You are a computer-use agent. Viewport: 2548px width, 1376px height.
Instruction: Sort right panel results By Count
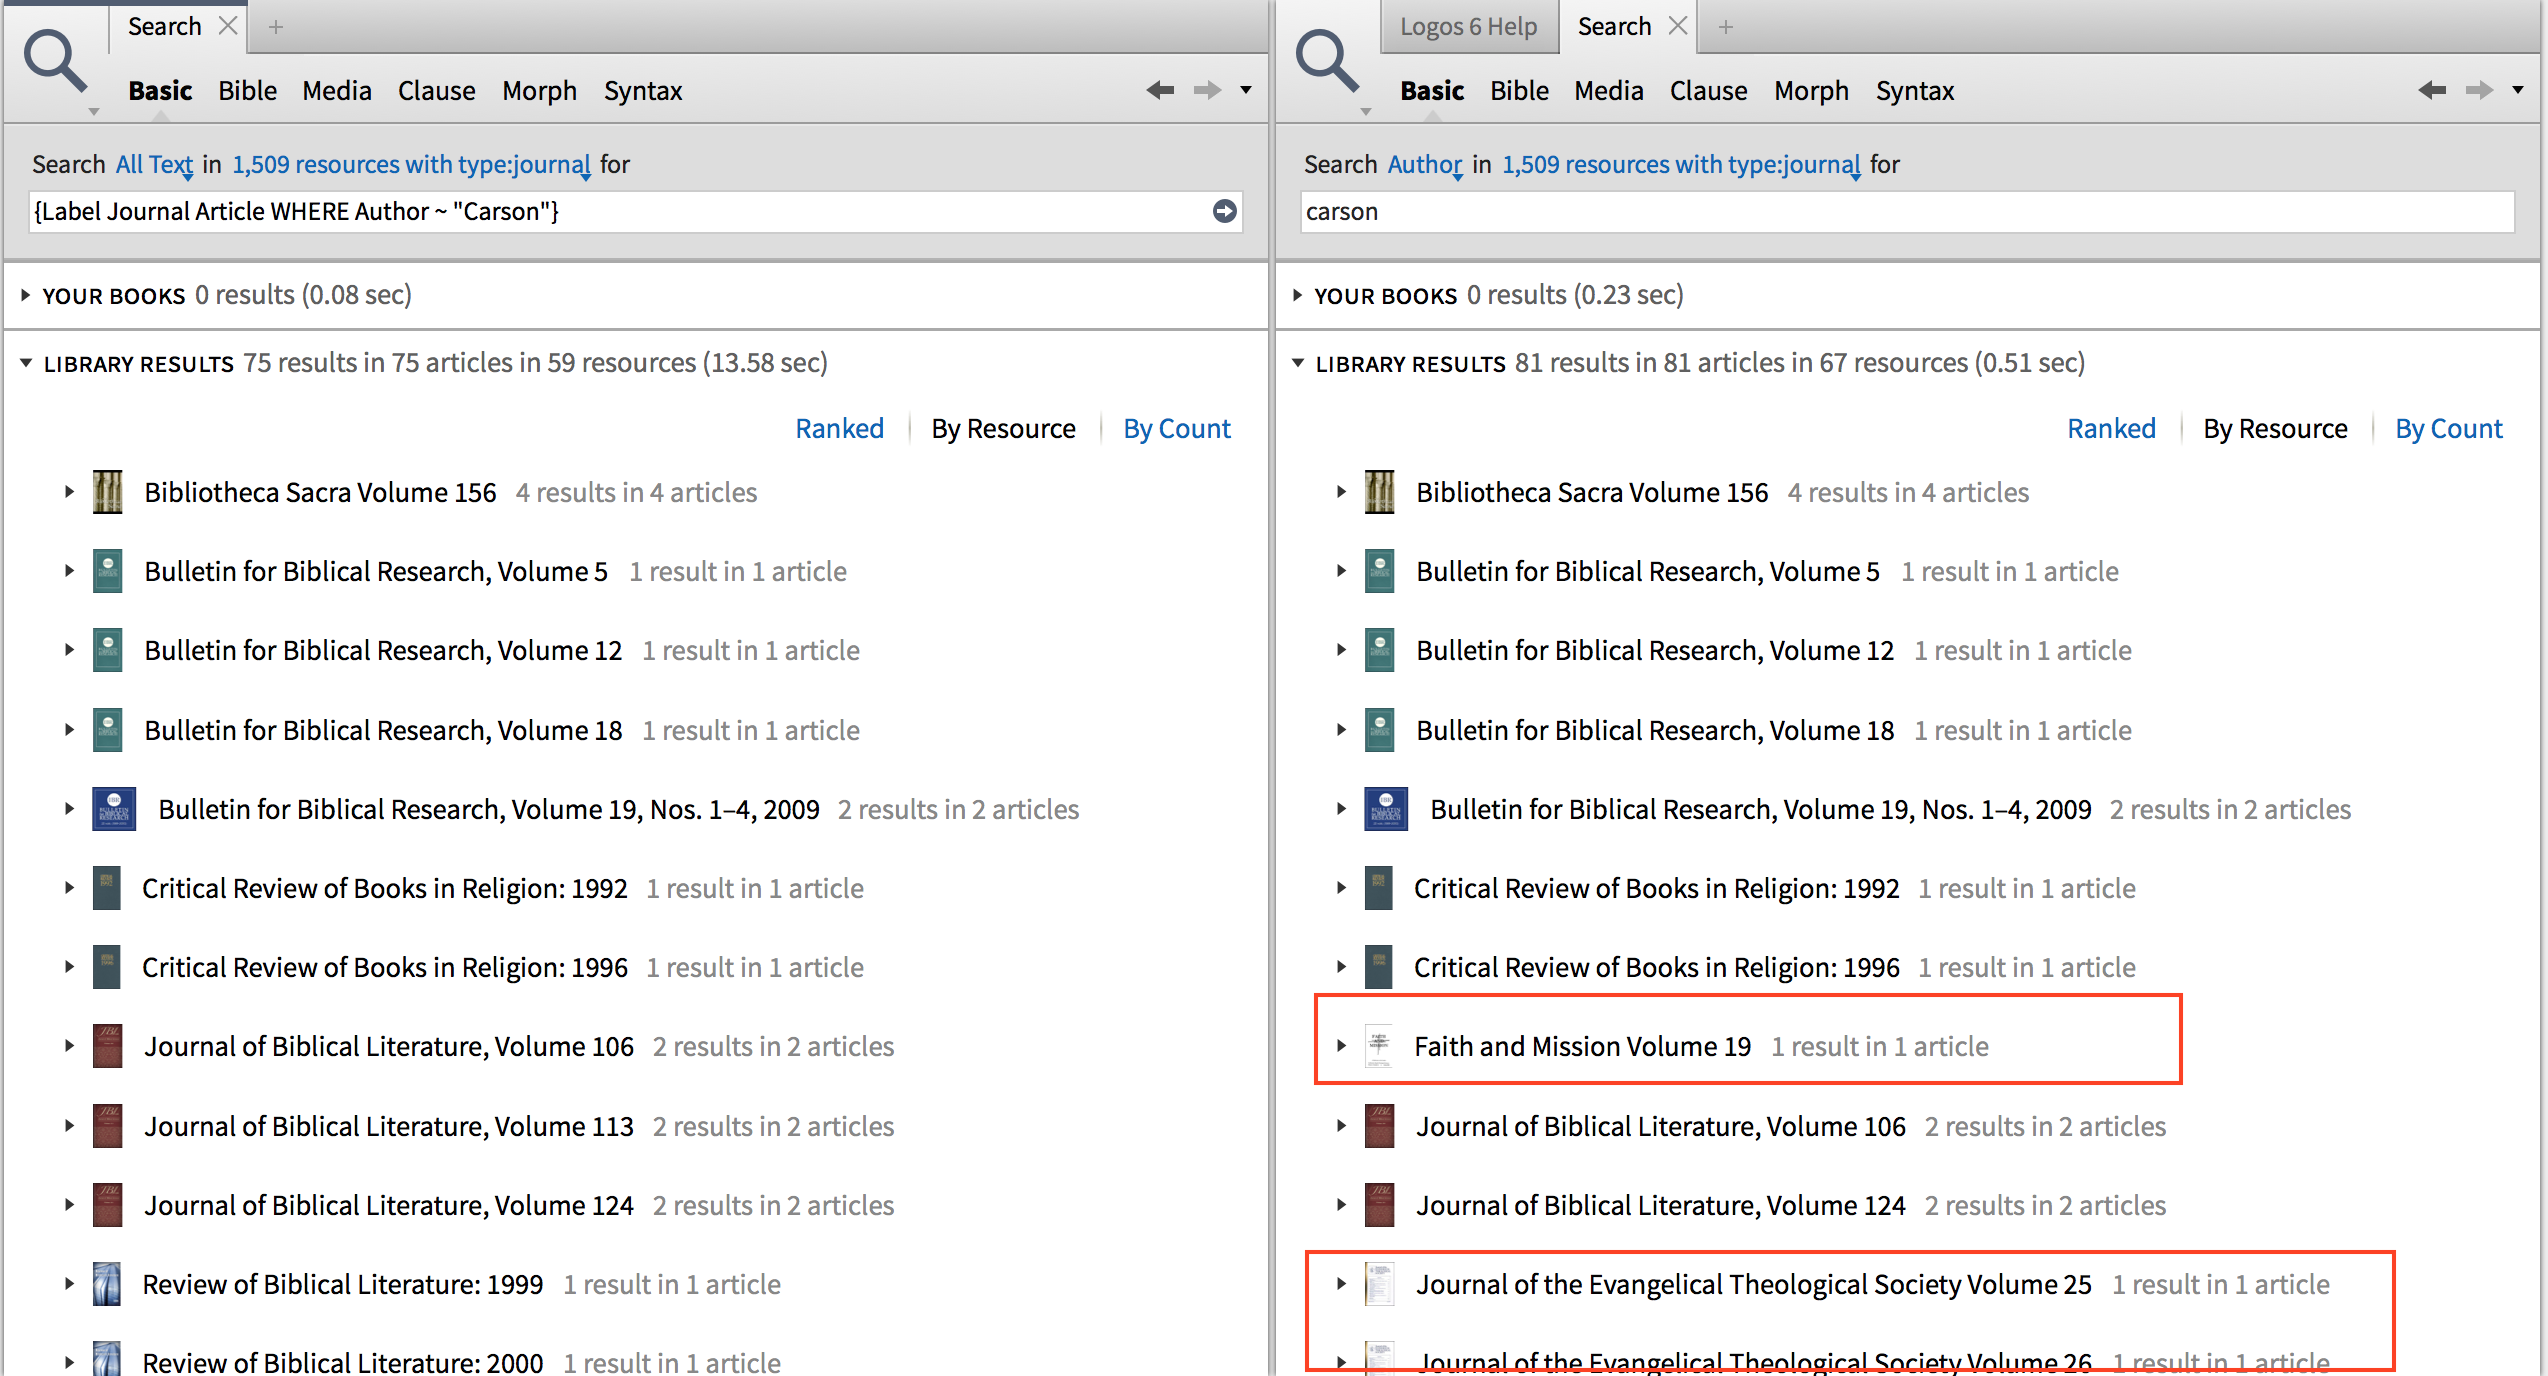[2448, 428]
